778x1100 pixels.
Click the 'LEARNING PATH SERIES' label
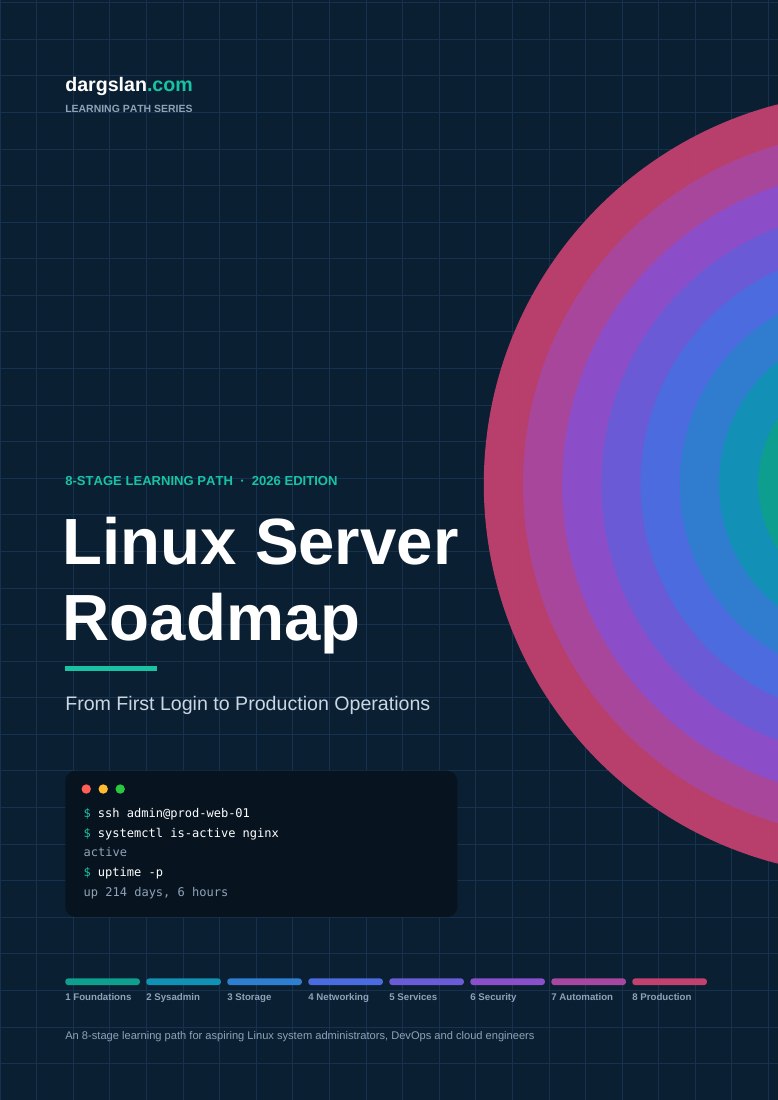click(128, 109)
